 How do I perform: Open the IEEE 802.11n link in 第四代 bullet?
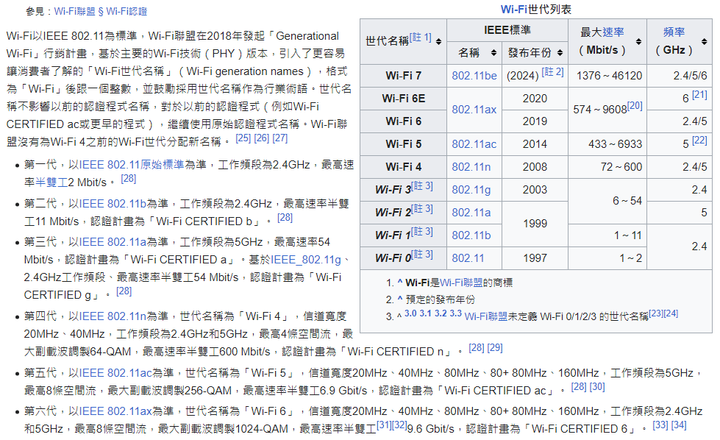[112, 316]
